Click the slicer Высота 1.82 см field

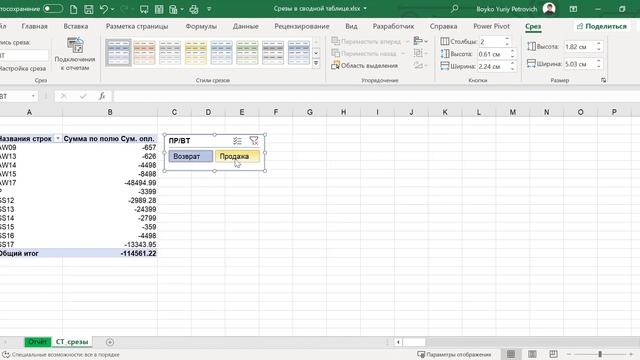tap(580, 47)
